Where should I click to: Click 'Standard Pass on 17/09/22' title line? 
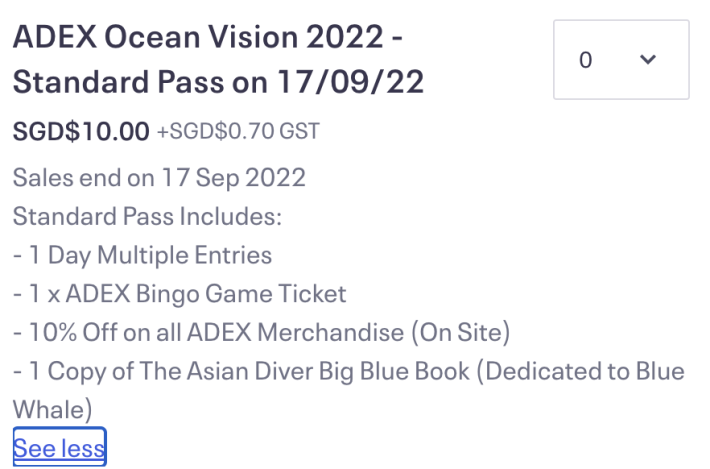point(218,82)
